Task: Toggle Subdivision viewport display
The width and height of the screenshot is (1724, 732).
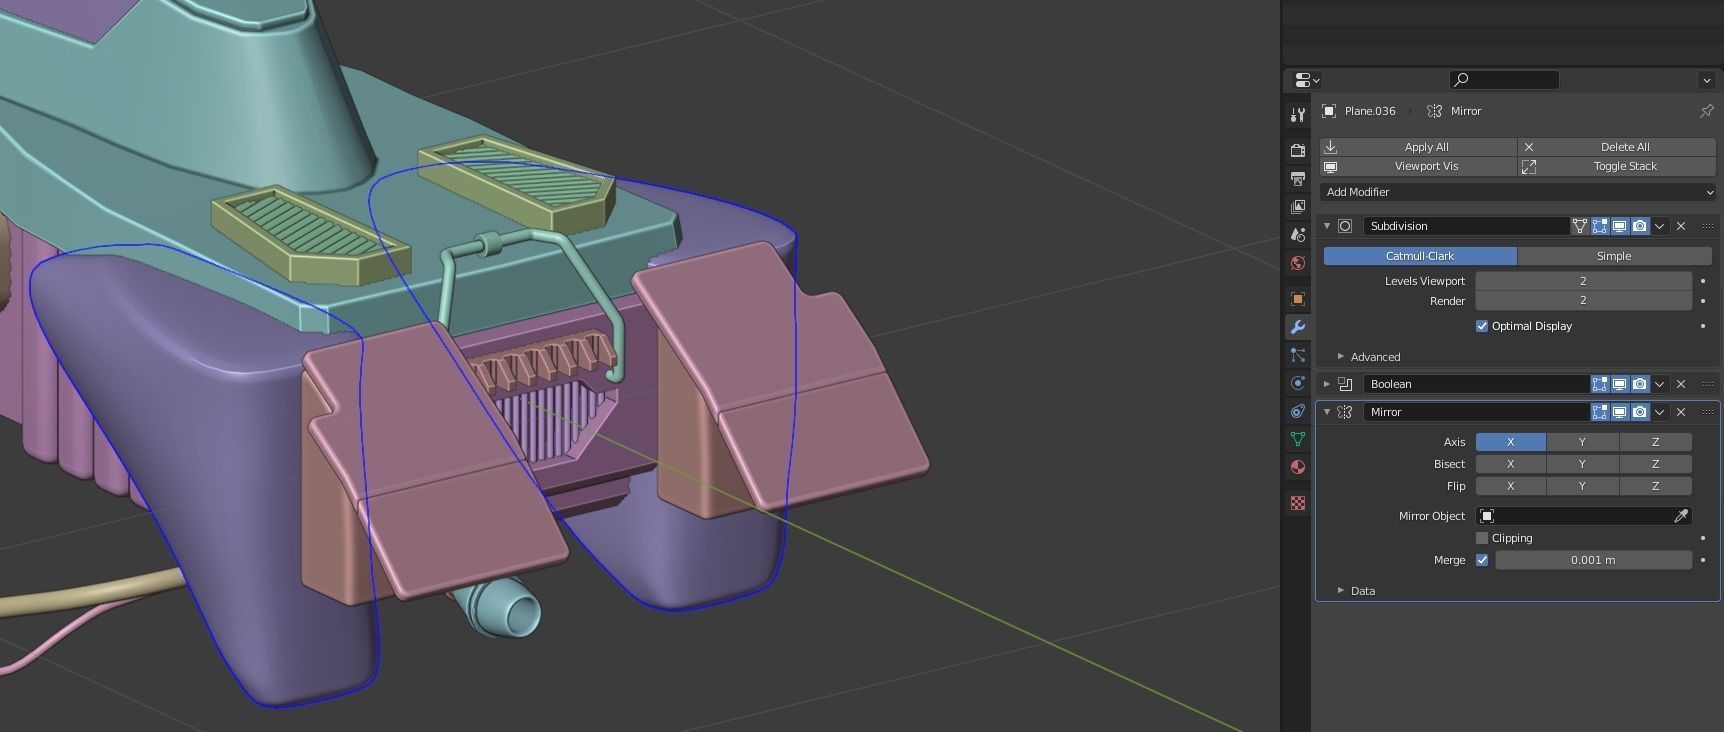Action: tap(1620, 226)
